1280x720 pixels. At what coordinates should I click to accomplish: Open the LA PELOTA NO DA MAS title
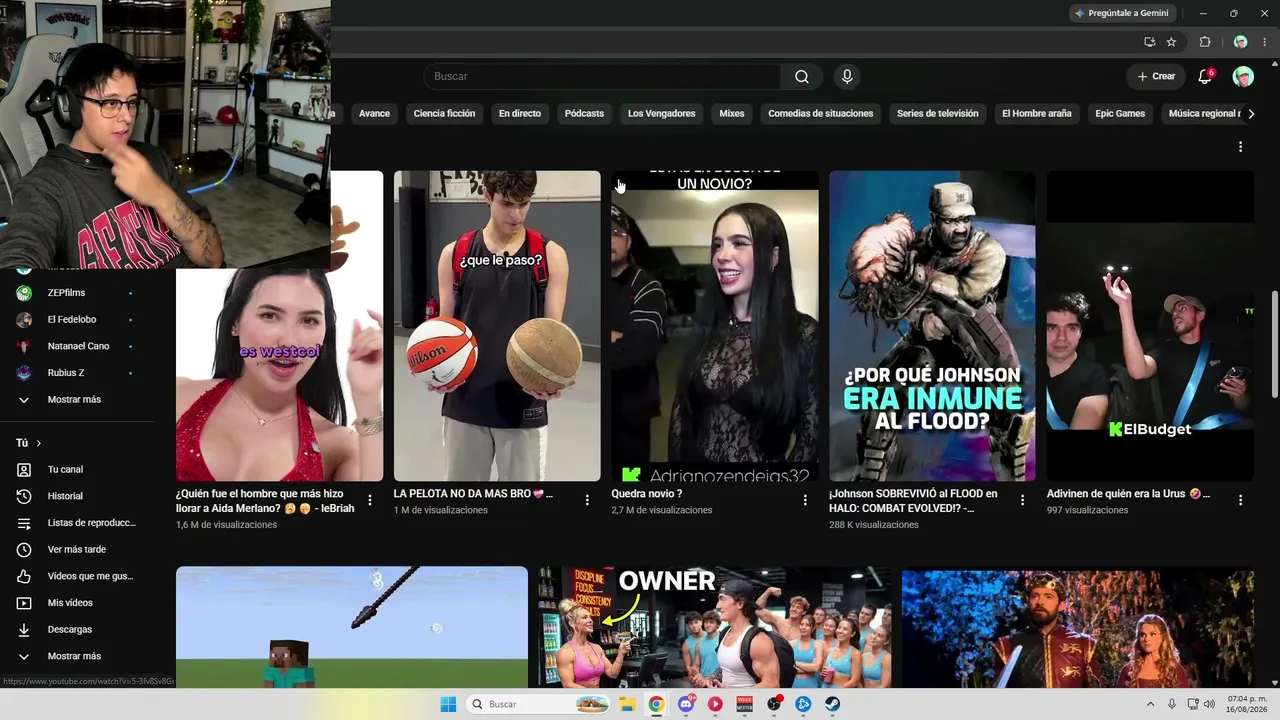473,494
